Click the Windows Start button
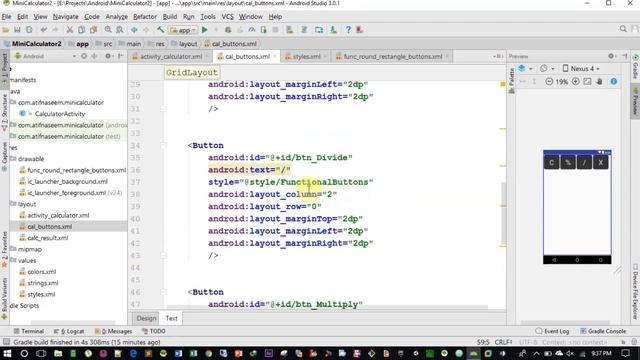The height and width of the screenshot is (360, 640). tap(7, 353)
